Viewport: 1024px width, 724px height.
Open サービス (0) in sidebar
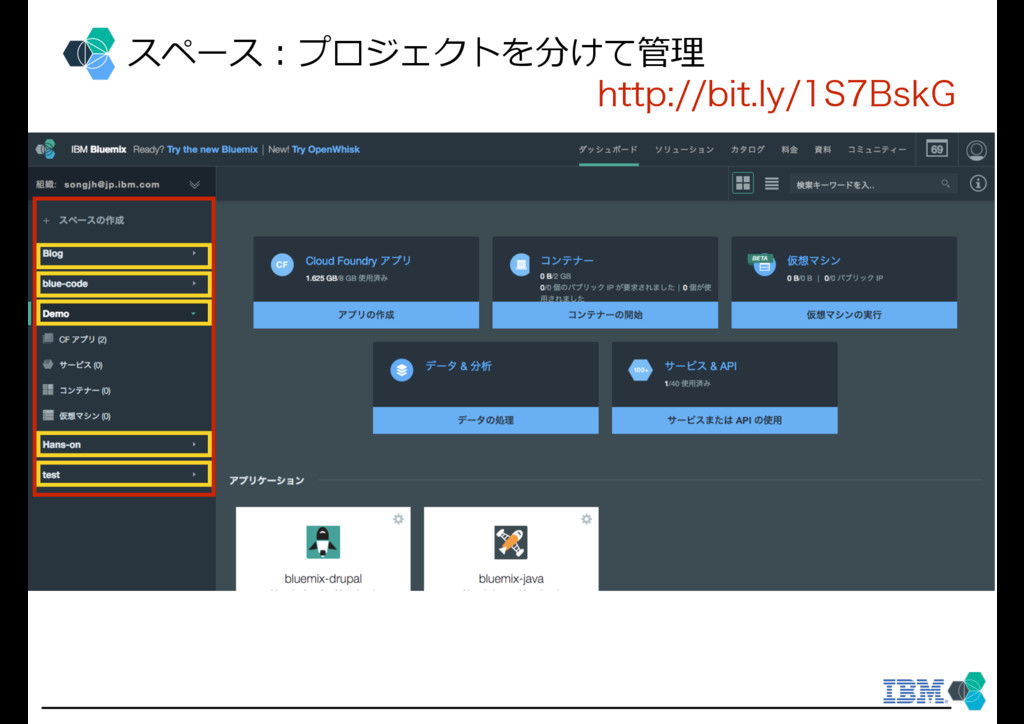(80, 365)
